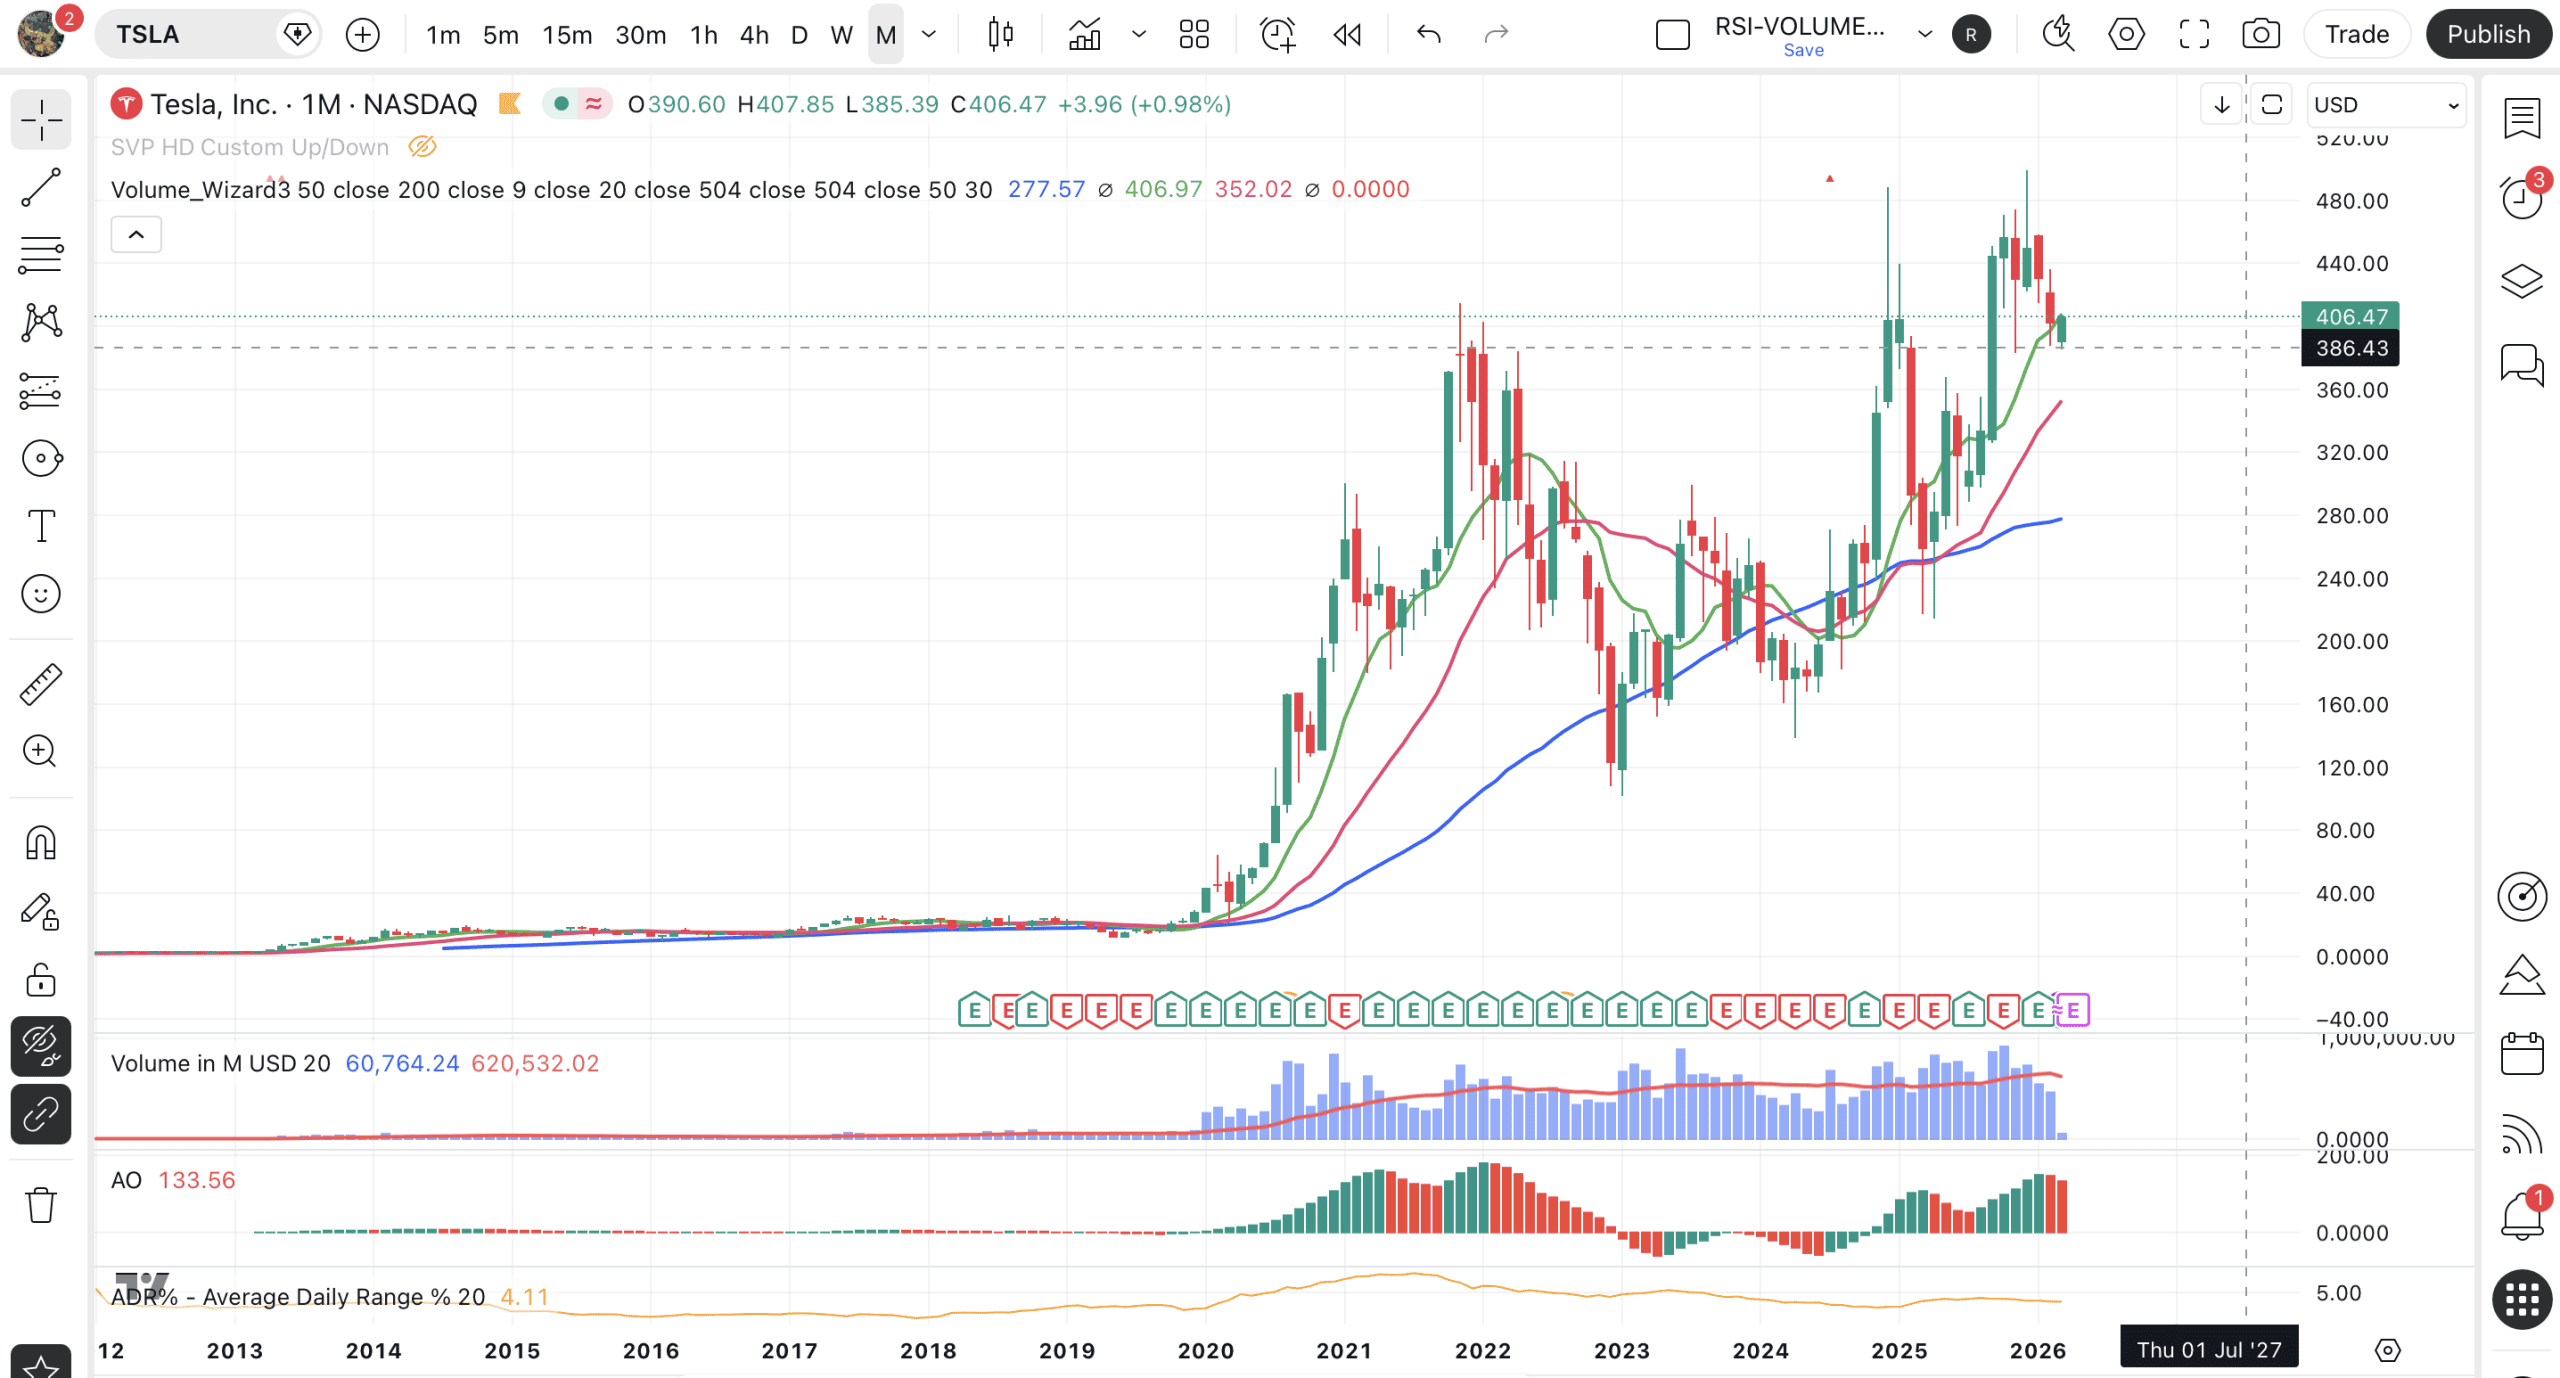2560x1378 pixels.
Task: Toggle magnet mode snapping
Action: pyautogui.click(x=41, y=843)
